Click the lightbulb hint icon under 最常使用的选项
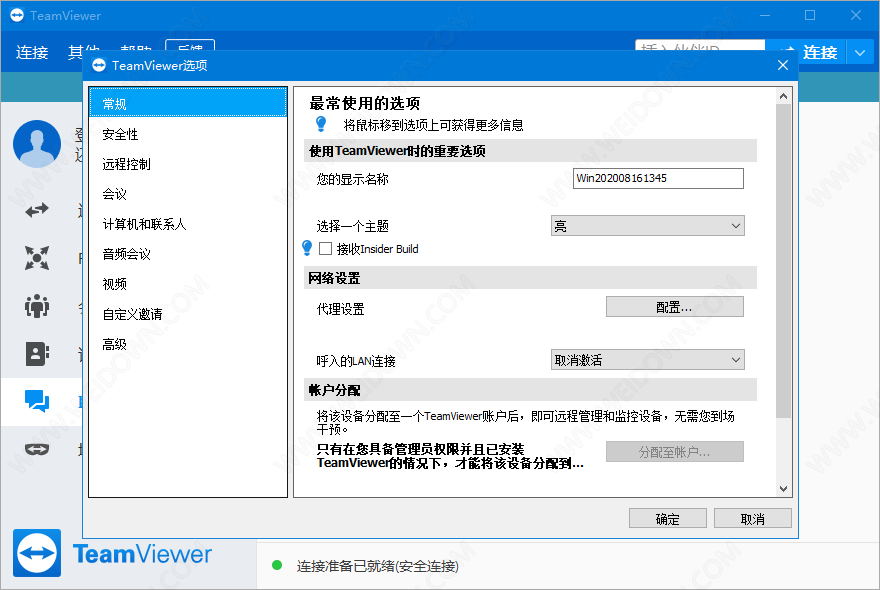This screenshot has height=590, width=880. (x=321, y=124)
